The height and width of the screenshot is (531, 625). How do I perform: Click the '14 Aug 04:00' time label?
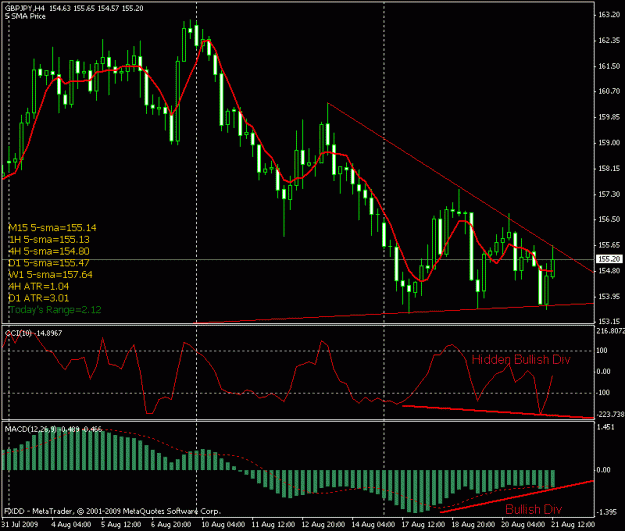coord(373,524)
